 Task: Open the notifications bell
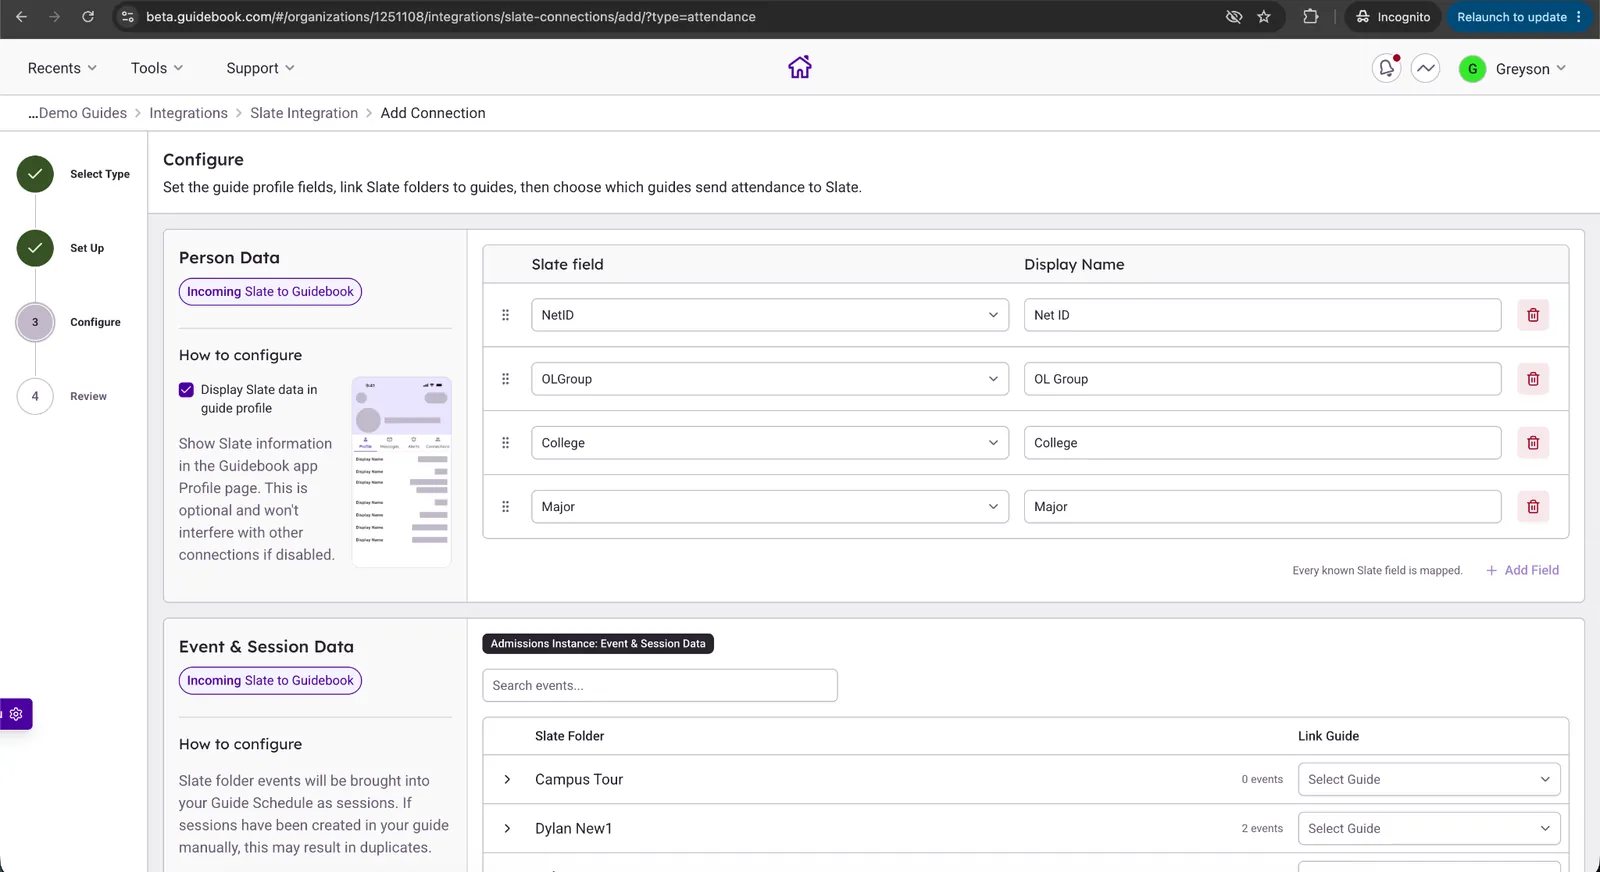(x=1387, y=68)
